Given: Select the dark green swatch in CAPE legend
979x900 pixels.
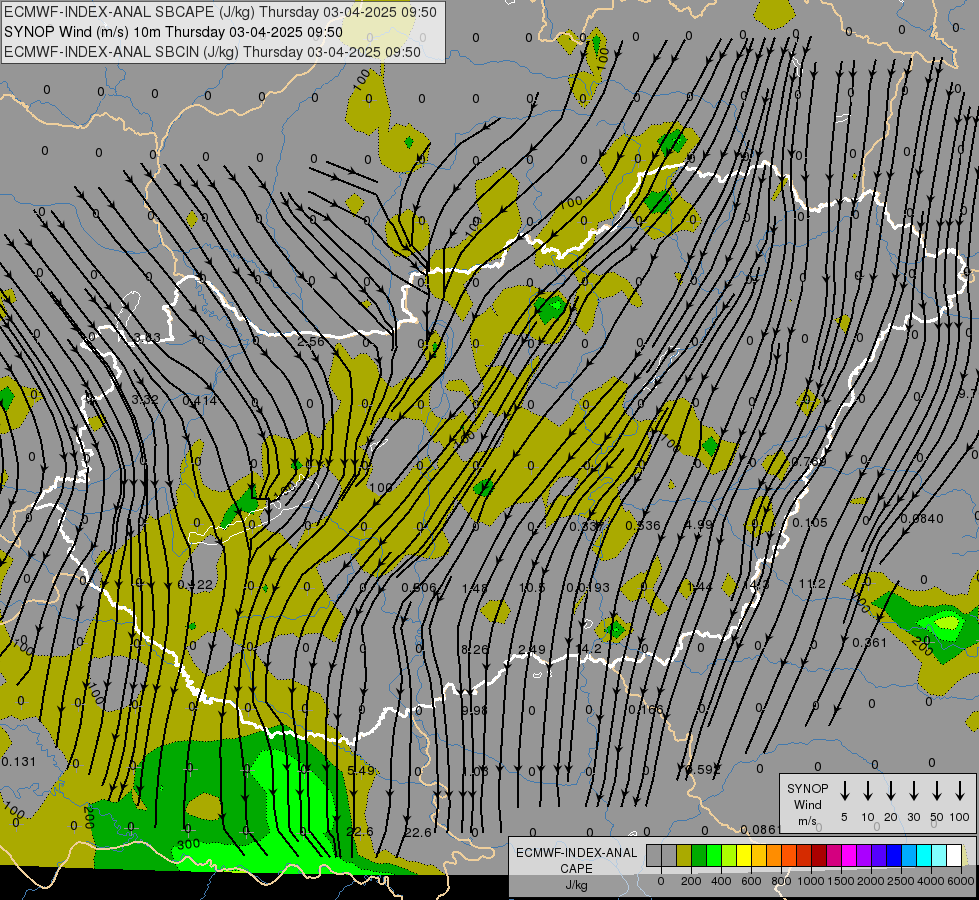Looking at the screenshot, I should click(x=699, y=855).
